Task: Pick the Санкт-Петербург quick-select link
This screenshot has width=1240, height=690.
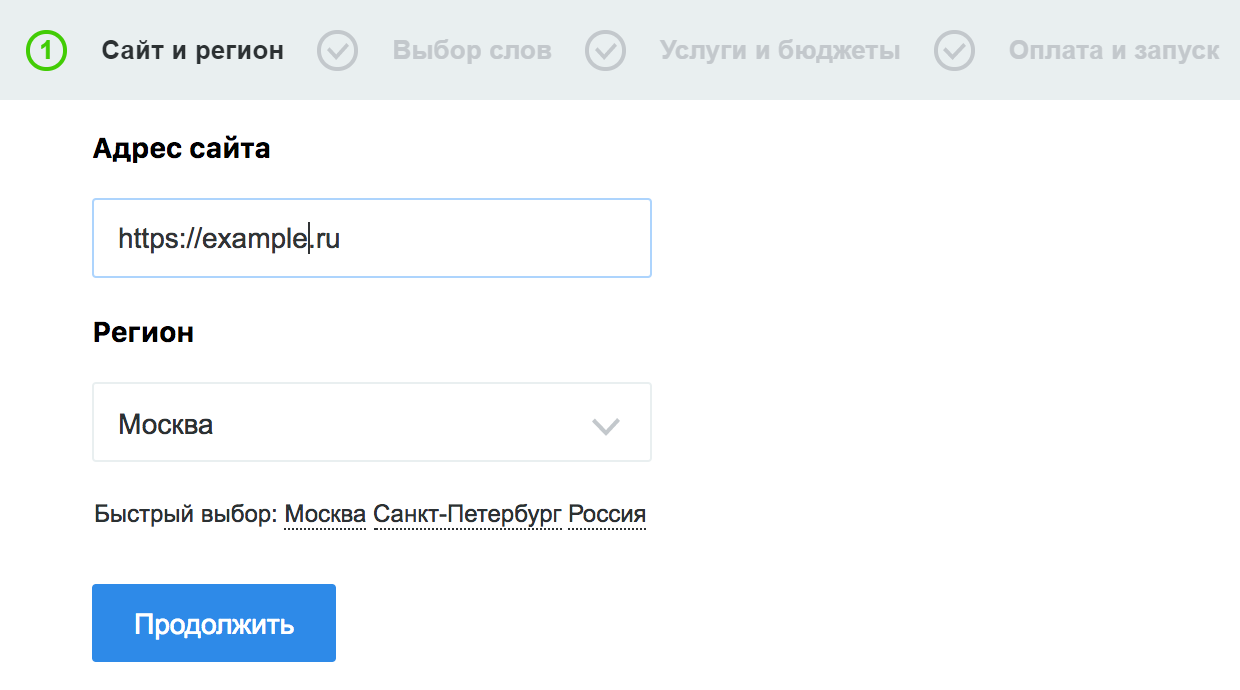Action: [466, 515]
